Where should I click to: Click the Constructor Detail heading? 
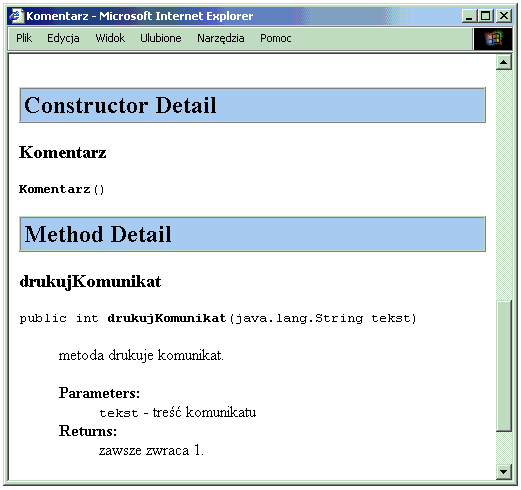(120, 105)
